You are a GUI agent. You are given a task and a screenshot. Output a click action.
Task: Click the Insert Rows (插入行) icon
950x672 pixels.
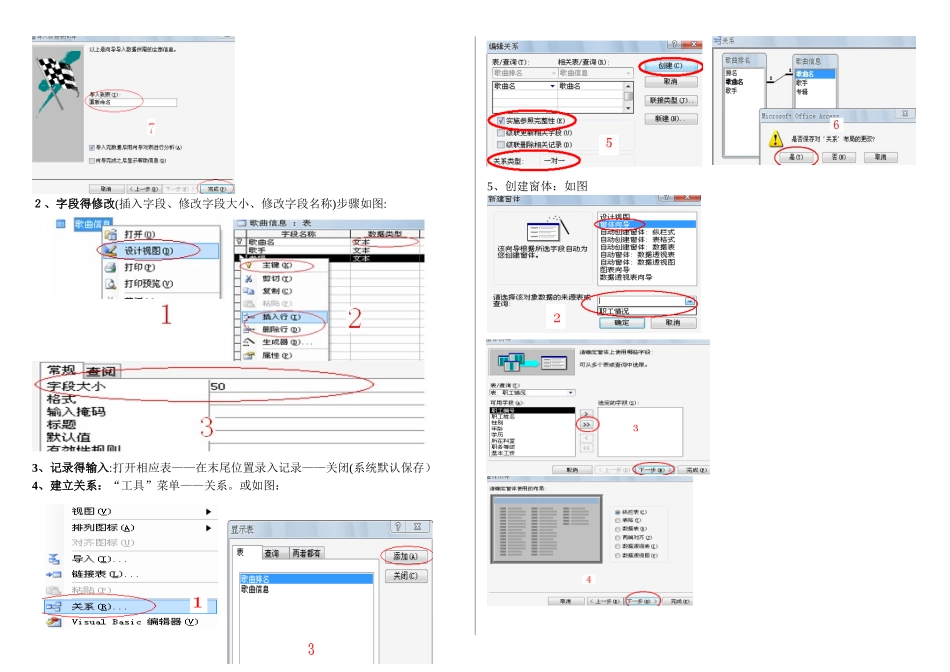249,317
